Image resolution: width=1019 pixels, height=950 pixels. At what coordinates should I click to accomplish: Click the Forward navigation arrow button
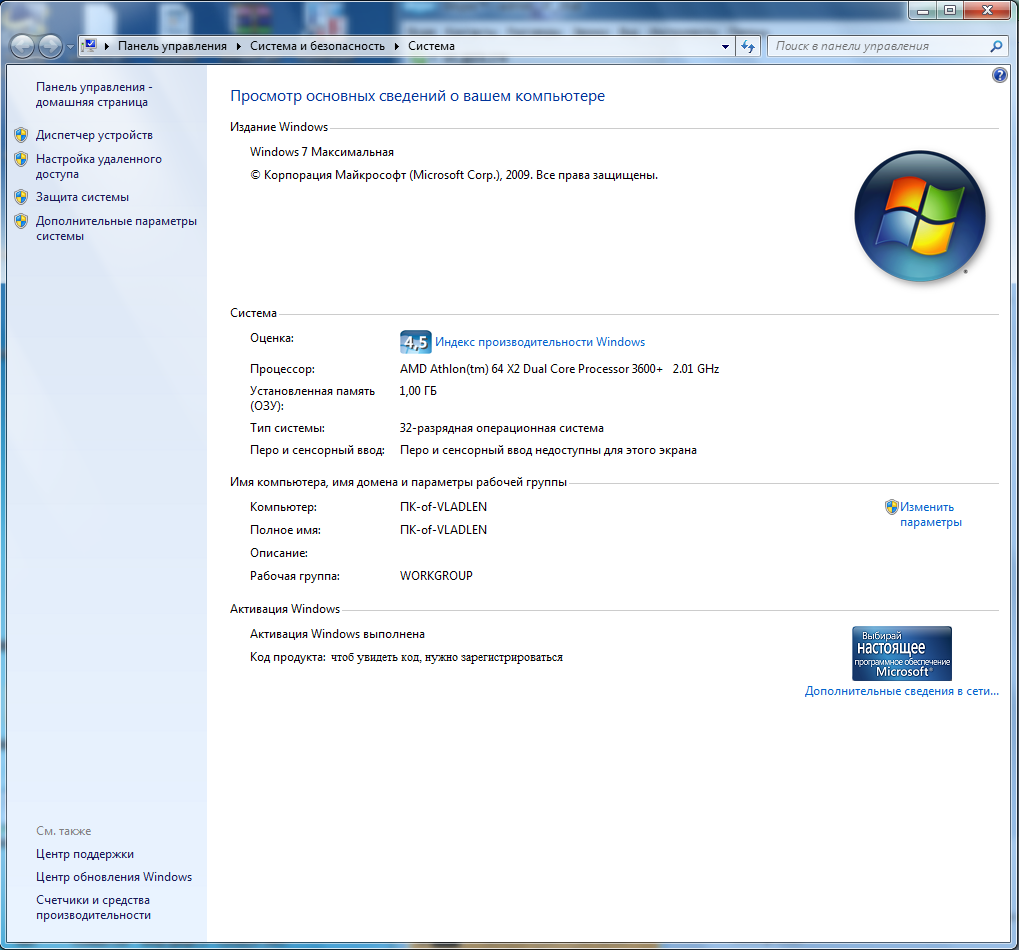click(x=49, y=46)
